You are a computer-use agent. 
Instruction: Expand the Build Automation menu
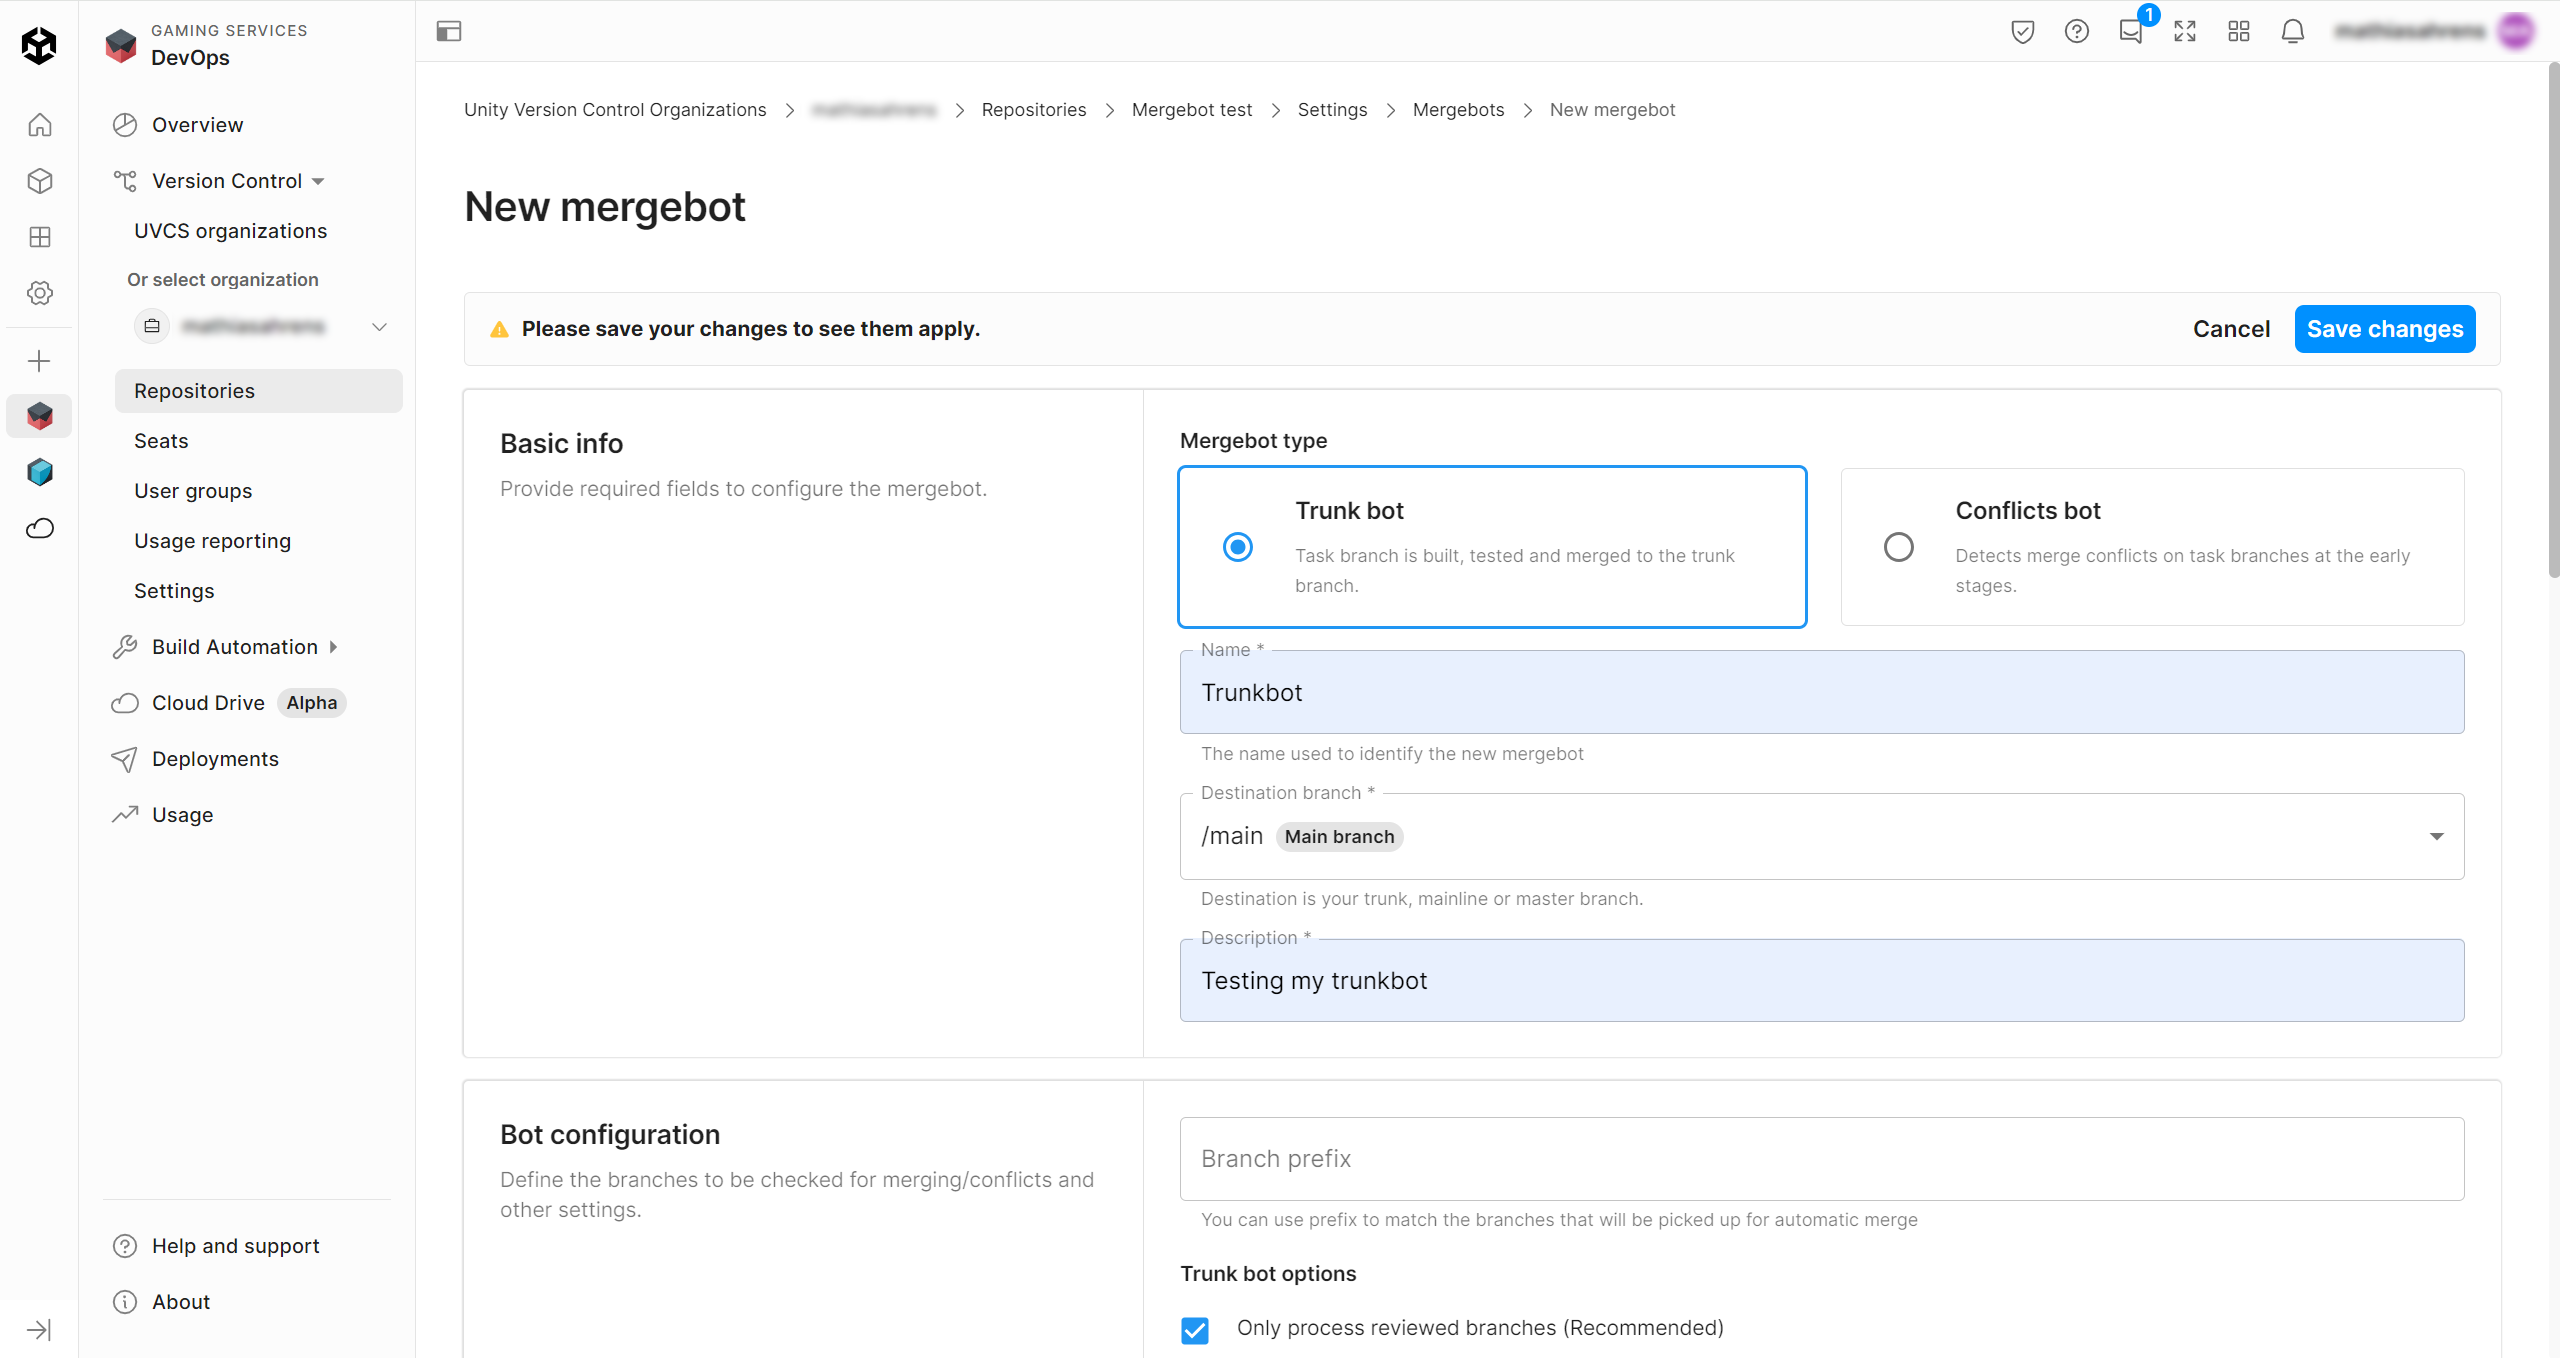click(235, 647)
